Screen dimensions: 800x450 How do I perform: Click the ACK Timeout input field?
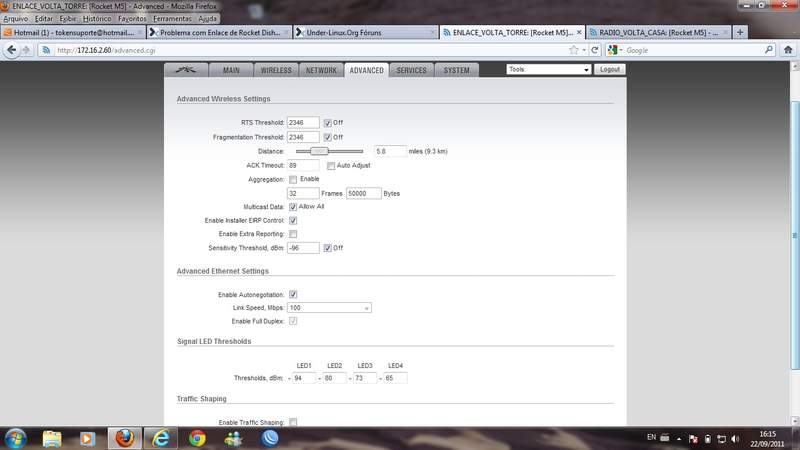pyautogui.click(x=303, y=165)
